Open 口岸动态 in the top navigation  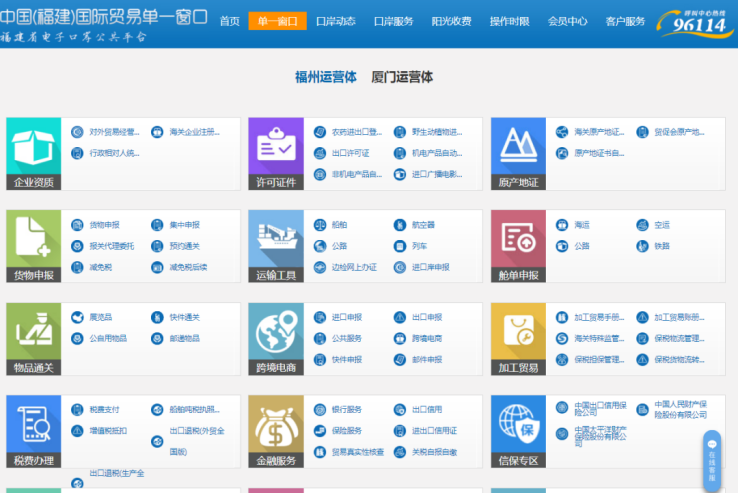(335, 21)
